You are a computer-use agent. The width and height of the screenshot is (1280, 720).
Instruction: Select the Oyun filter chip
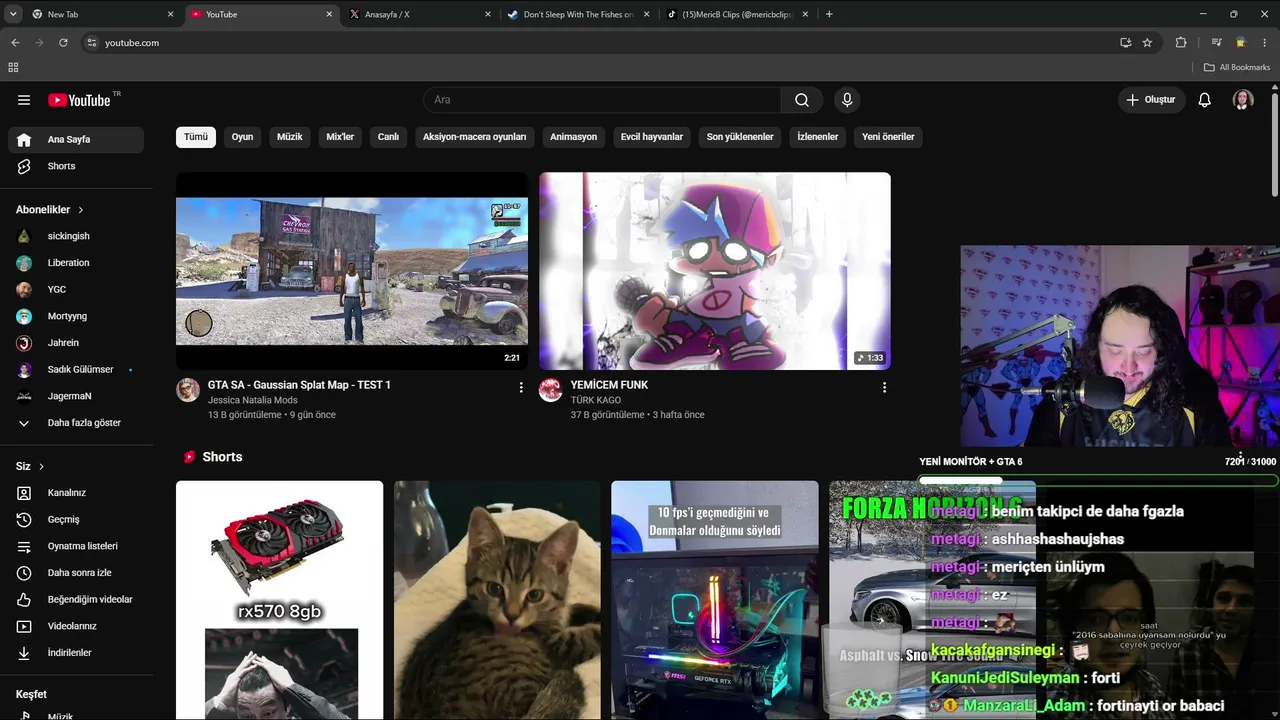pyautogui.click(x=243, y=137)
